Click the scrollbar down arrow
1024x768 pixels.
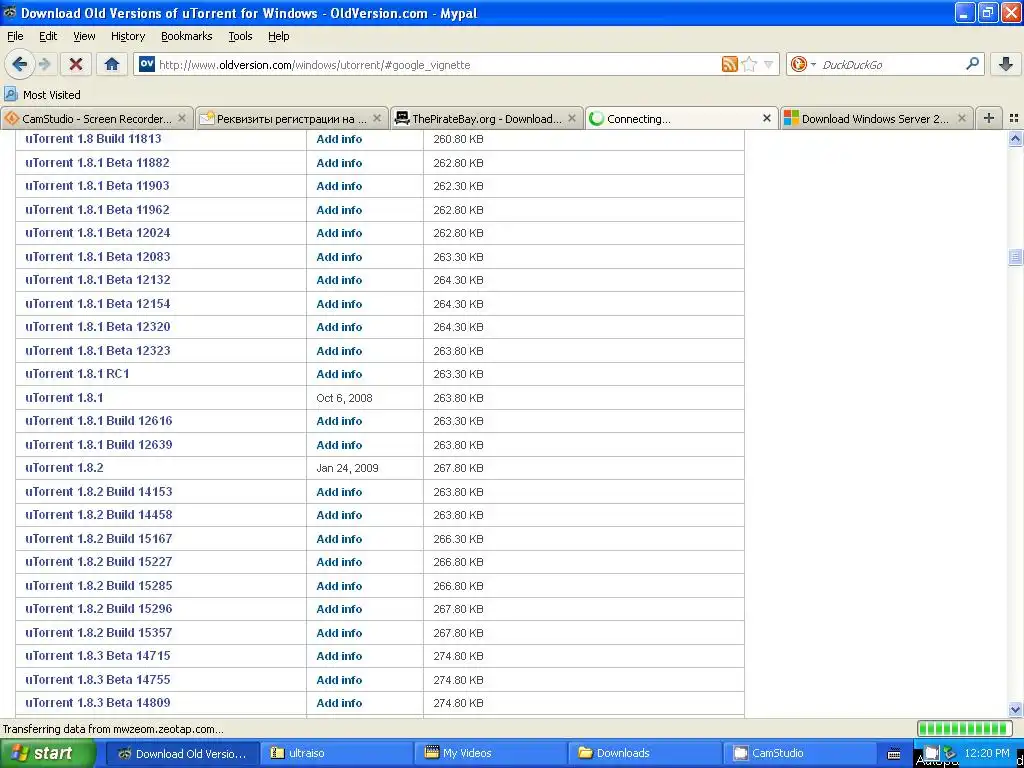(1015, 709)
